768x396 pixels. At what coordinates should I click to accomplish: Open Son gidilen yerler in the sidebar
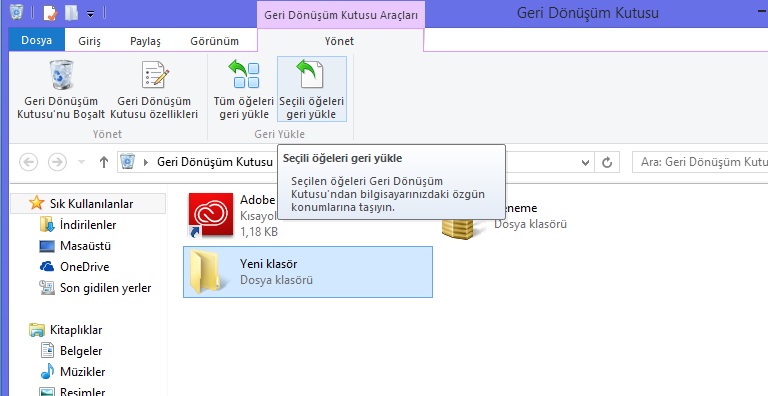point(105,288)
